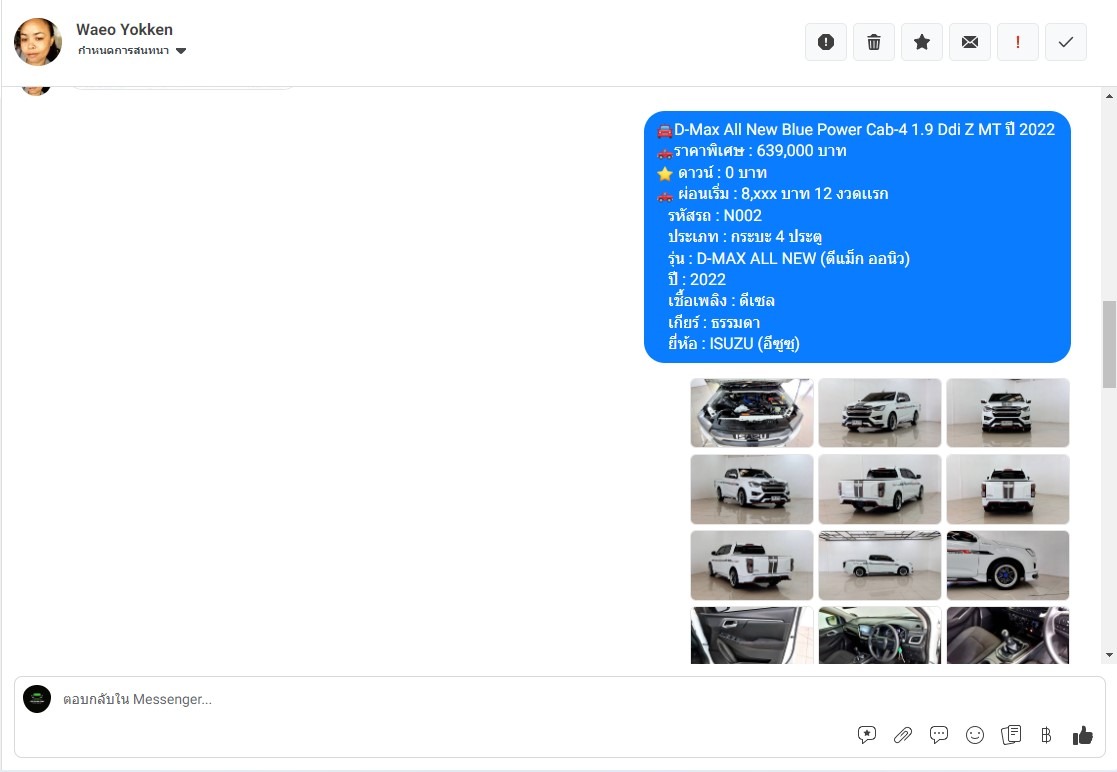Open the straight rear view truck photo
The image size is (1117, 772).
click(x=1007, y=489)
